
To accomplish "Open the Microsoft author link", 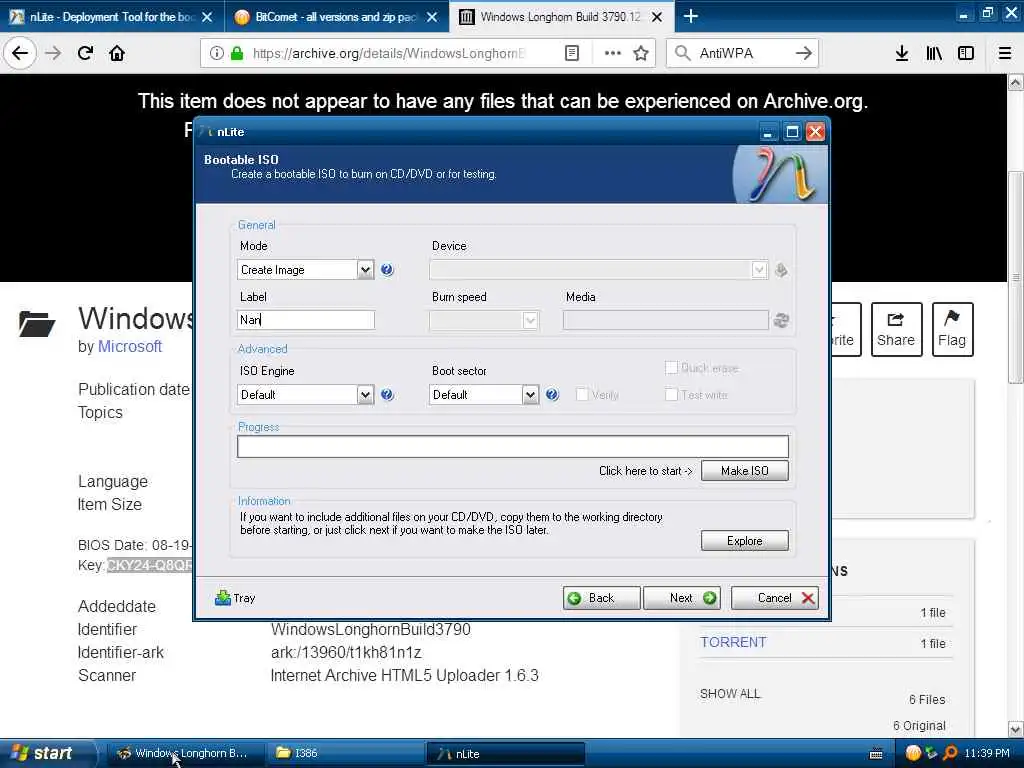I will (x=129, y=347).
